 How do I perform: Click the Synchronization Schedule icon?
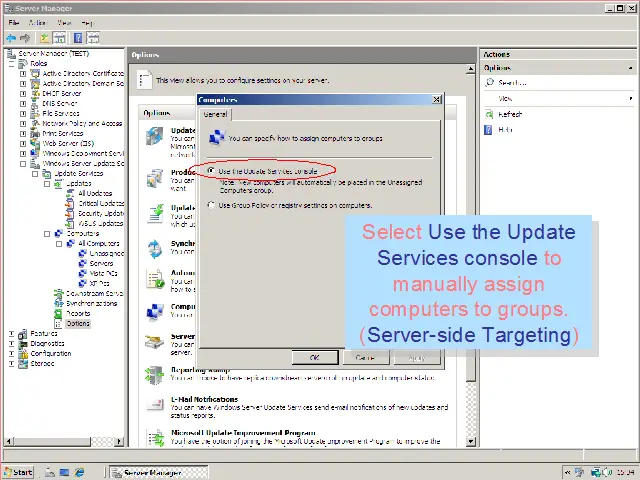point(155,248)
